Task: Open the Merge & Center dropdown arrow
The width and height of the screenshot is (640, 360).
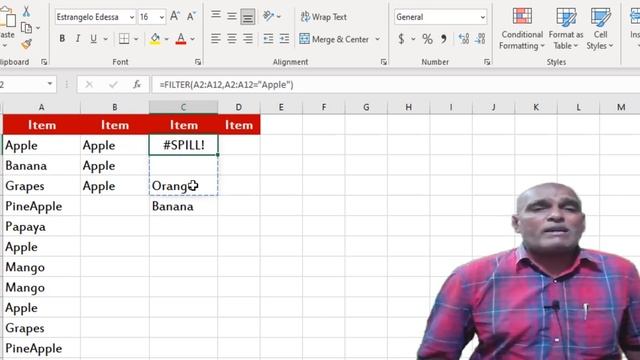Action: tap(378, 39)
